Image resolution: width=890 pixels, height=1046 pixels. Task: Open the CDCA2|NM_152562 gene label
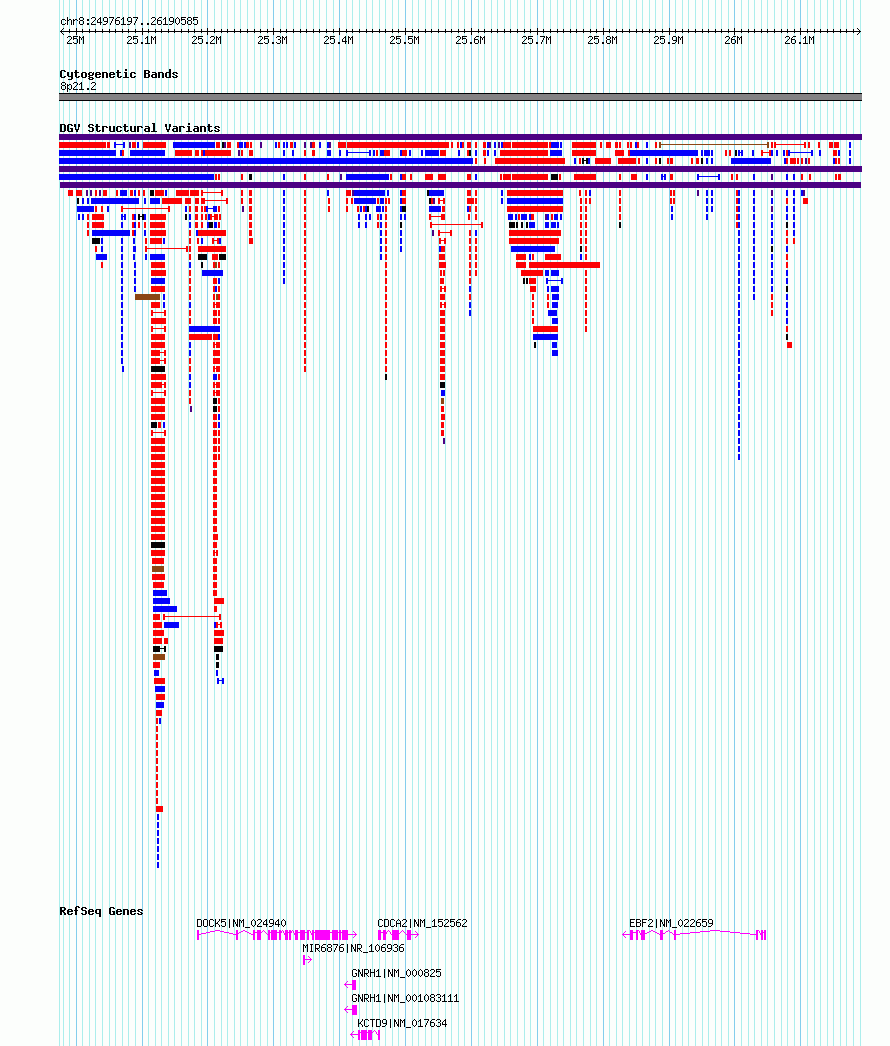pyautogui.click(x=422, y=923)
